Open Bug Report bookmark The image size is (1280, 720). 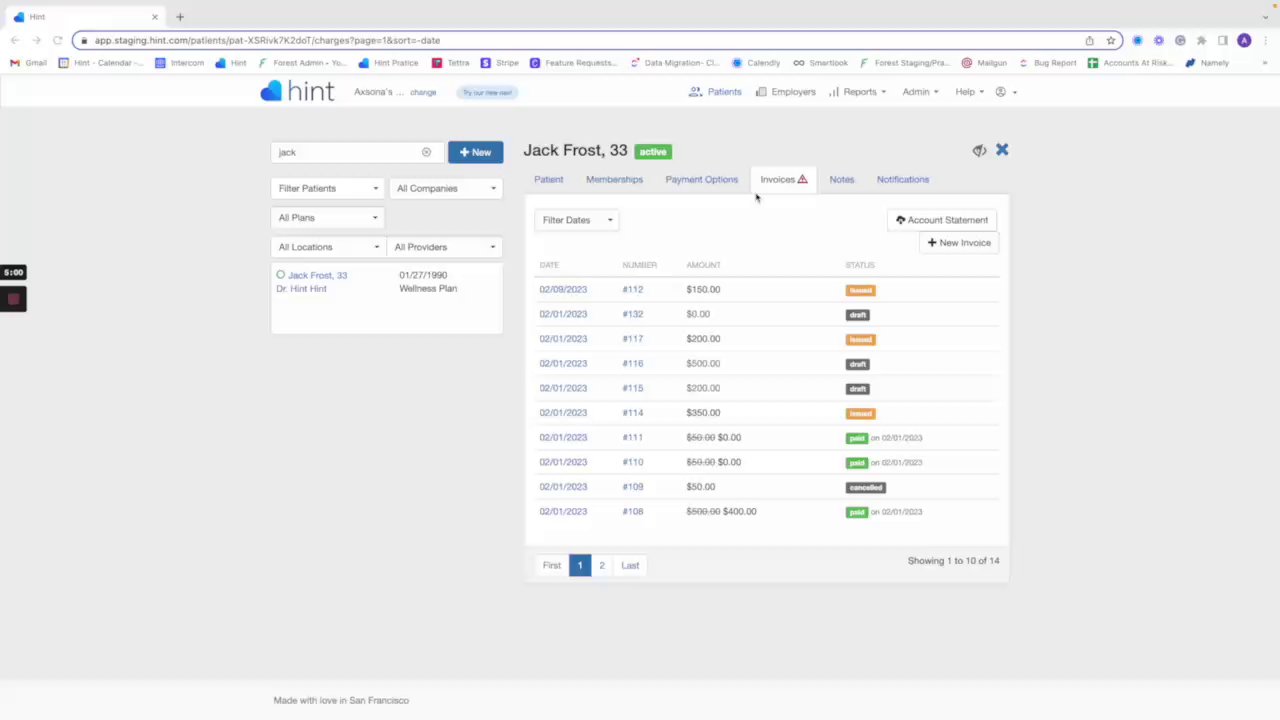point(1048,63)
